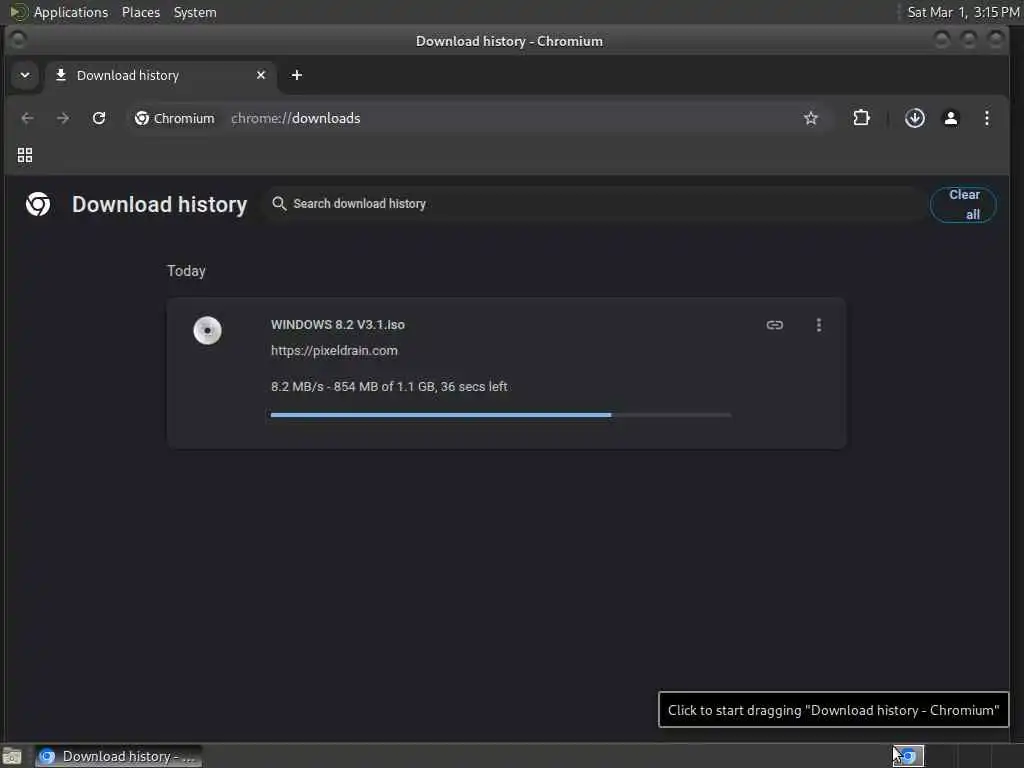Reload the downloads page
This screenshot has width=1024, height=768.
click(x=99, y=118)
